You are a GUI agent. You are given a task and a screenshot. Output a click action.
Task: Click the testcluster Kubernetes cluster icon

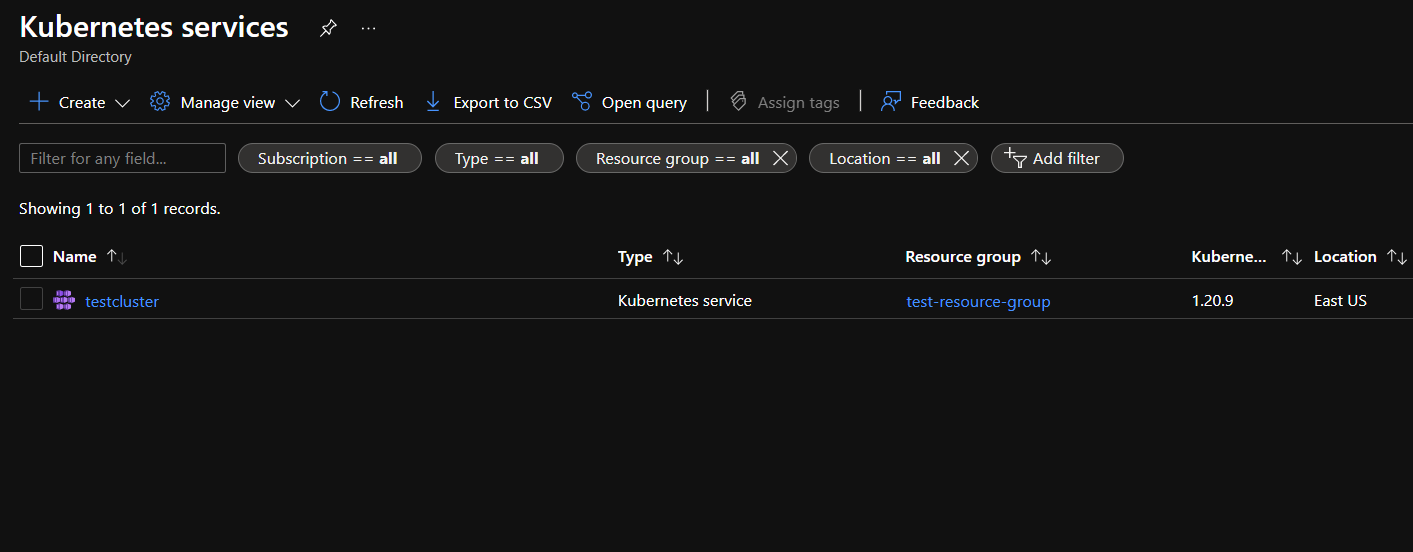[65, 300]
